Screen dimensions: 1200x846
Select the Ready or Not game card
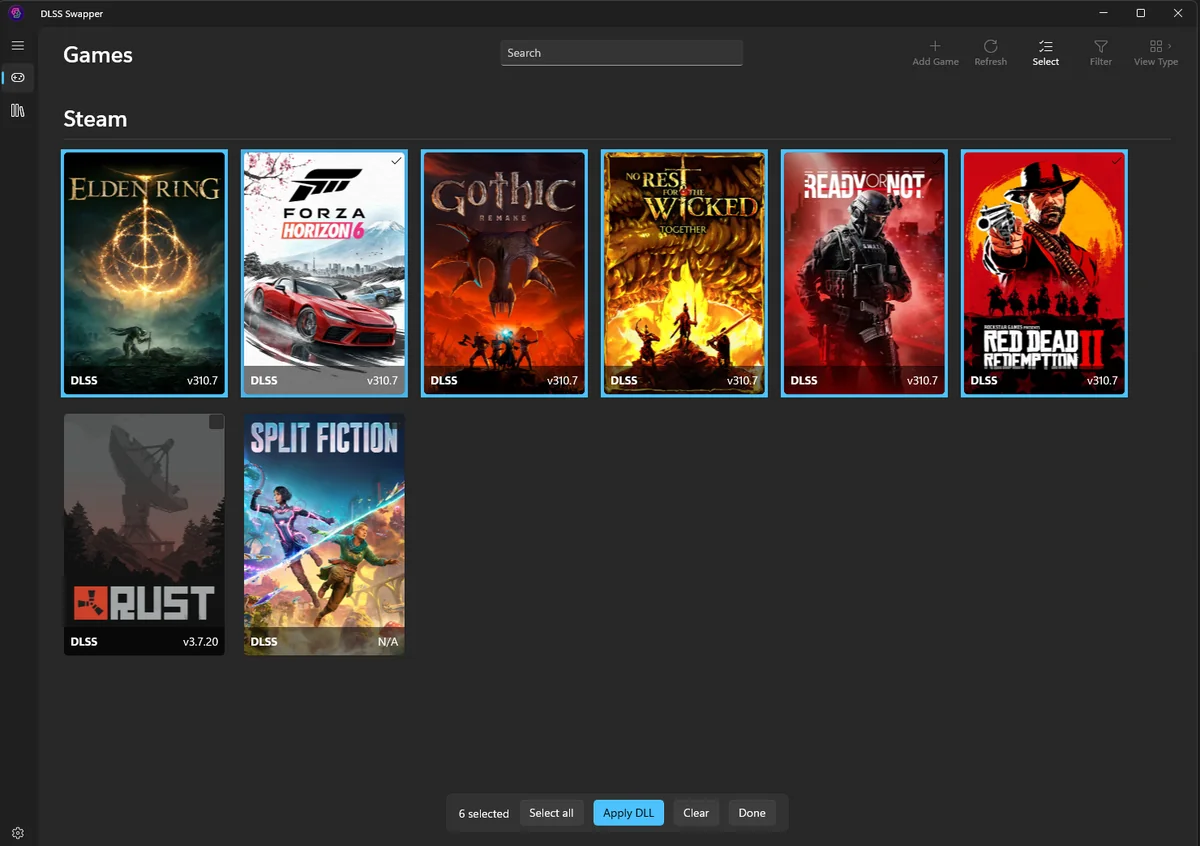(864, 273)
